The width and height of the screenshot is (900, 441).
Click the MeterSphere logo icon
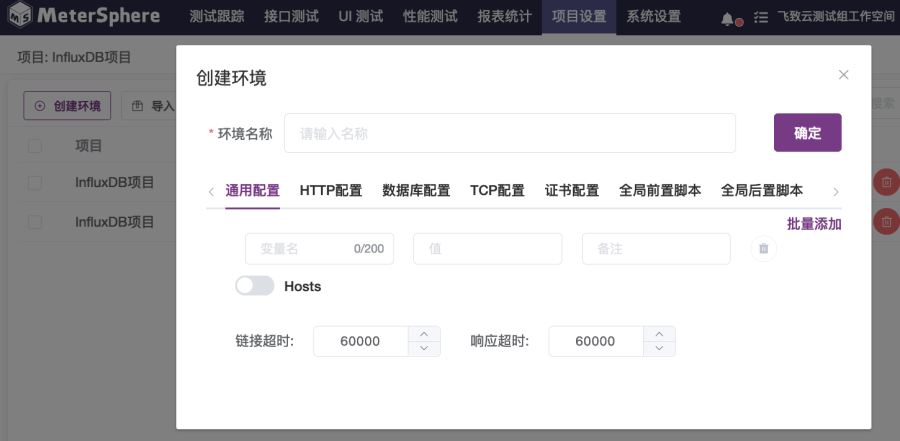20,16
